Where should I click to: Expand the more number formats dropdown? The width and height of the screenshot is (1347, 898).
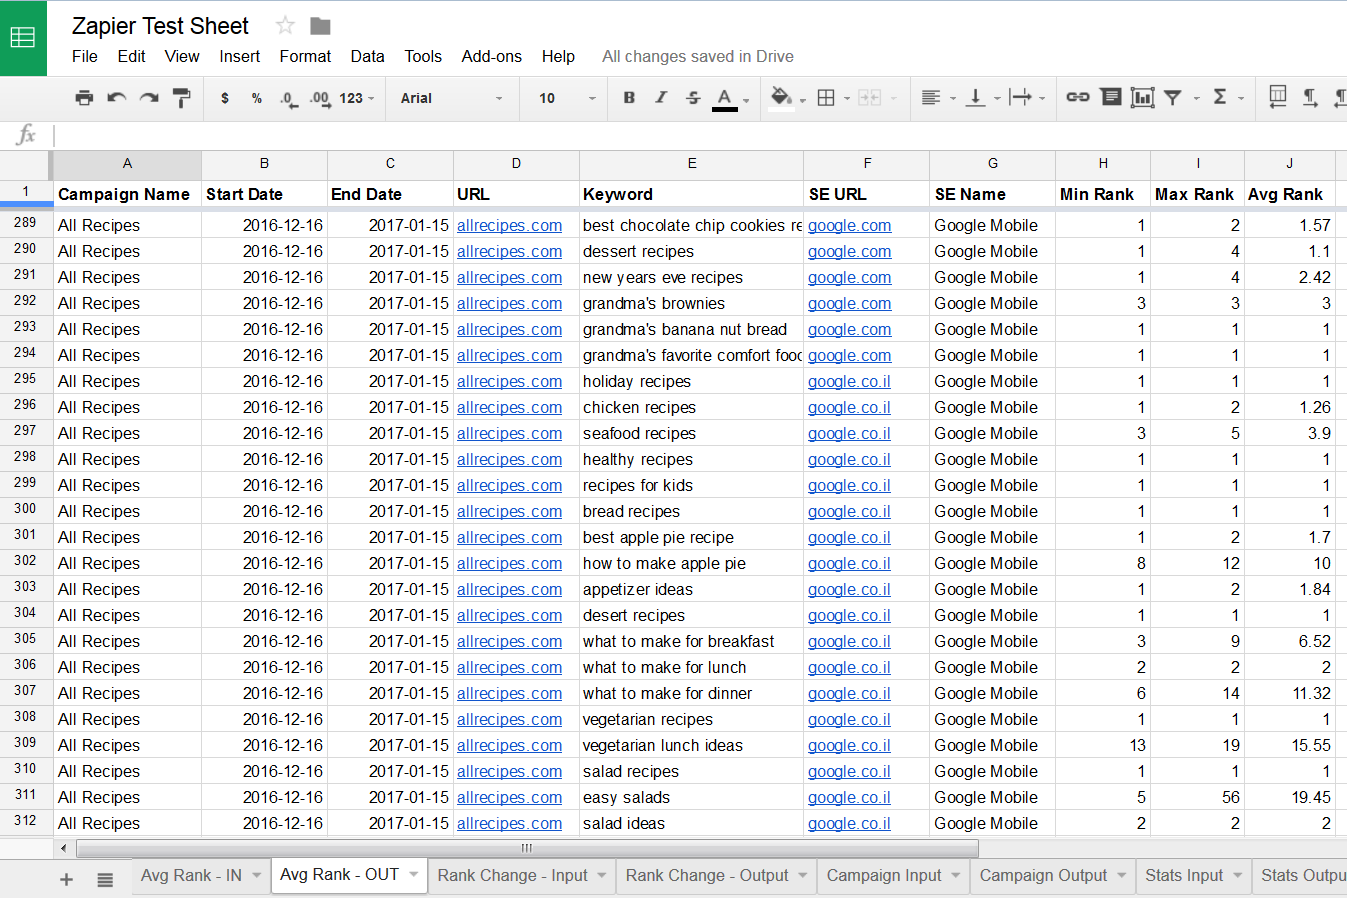tap(356, 98)
